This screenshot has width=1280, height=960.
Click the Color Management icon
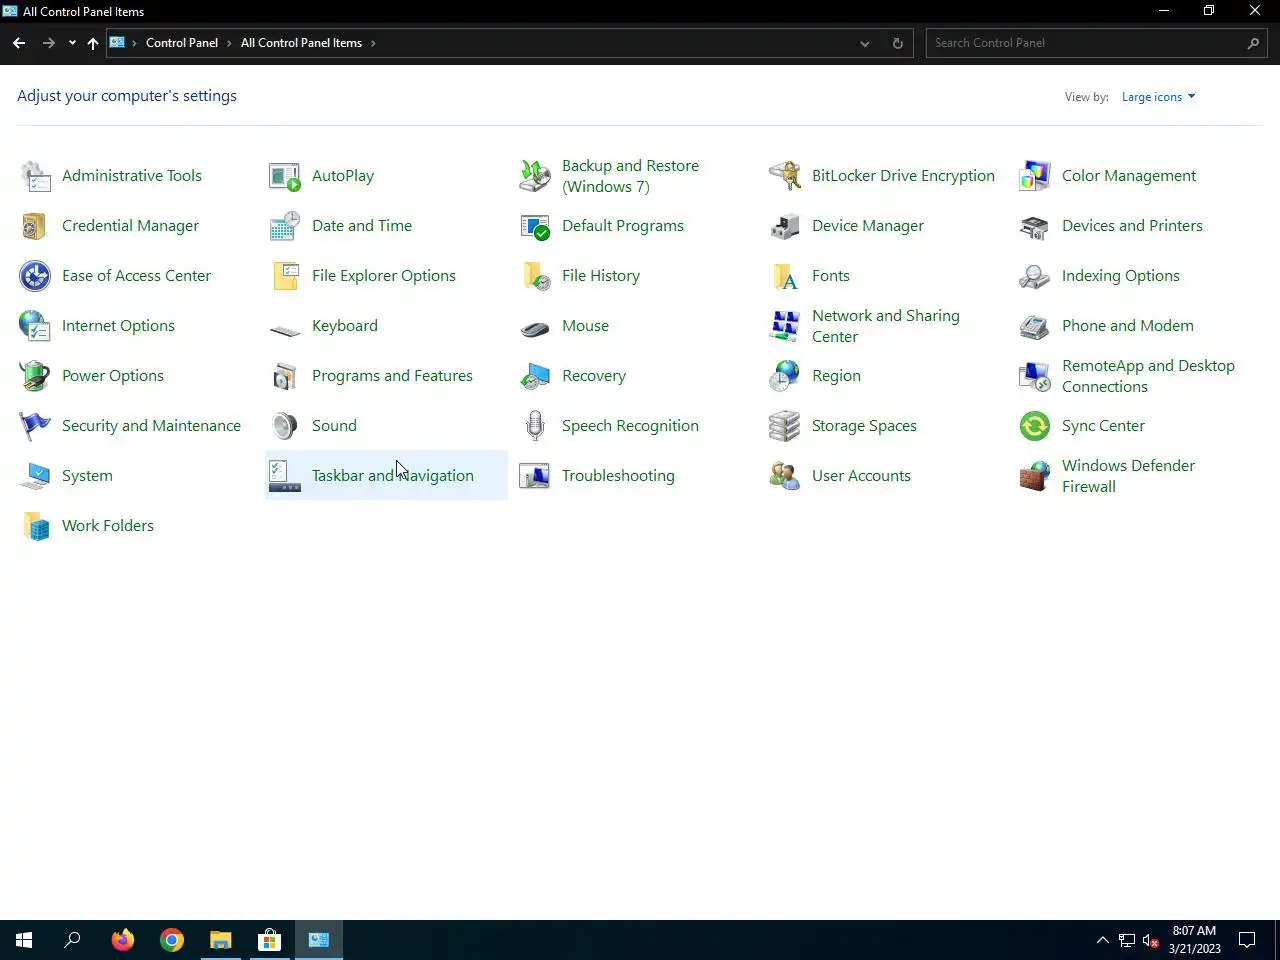[x=1035, y=176]
